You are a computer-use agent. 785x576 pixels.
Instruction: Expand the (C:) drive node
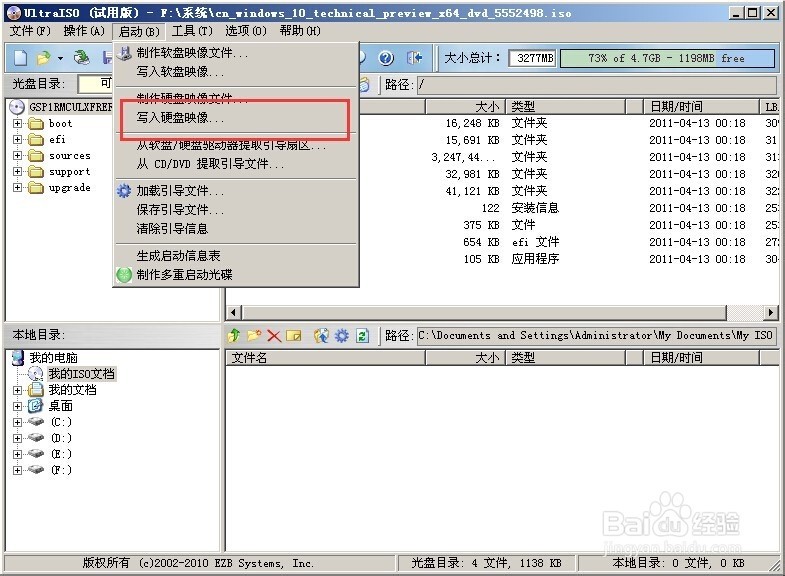click(18, 422)
